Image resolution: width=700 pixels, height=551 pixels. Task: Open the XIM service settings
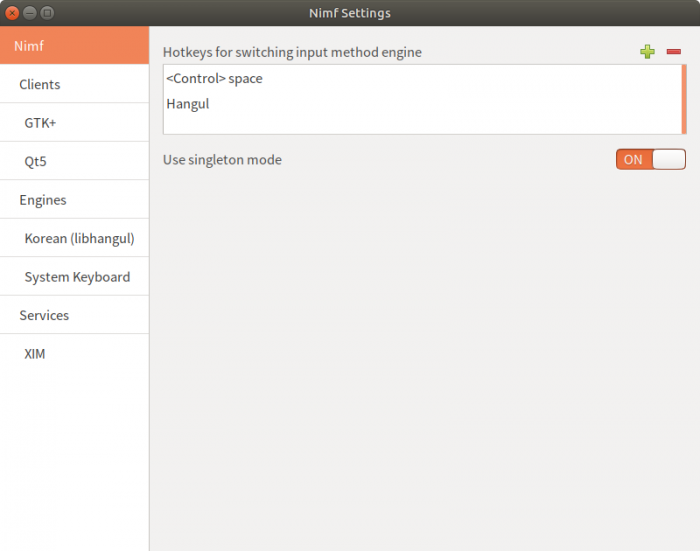pos(35,354)
